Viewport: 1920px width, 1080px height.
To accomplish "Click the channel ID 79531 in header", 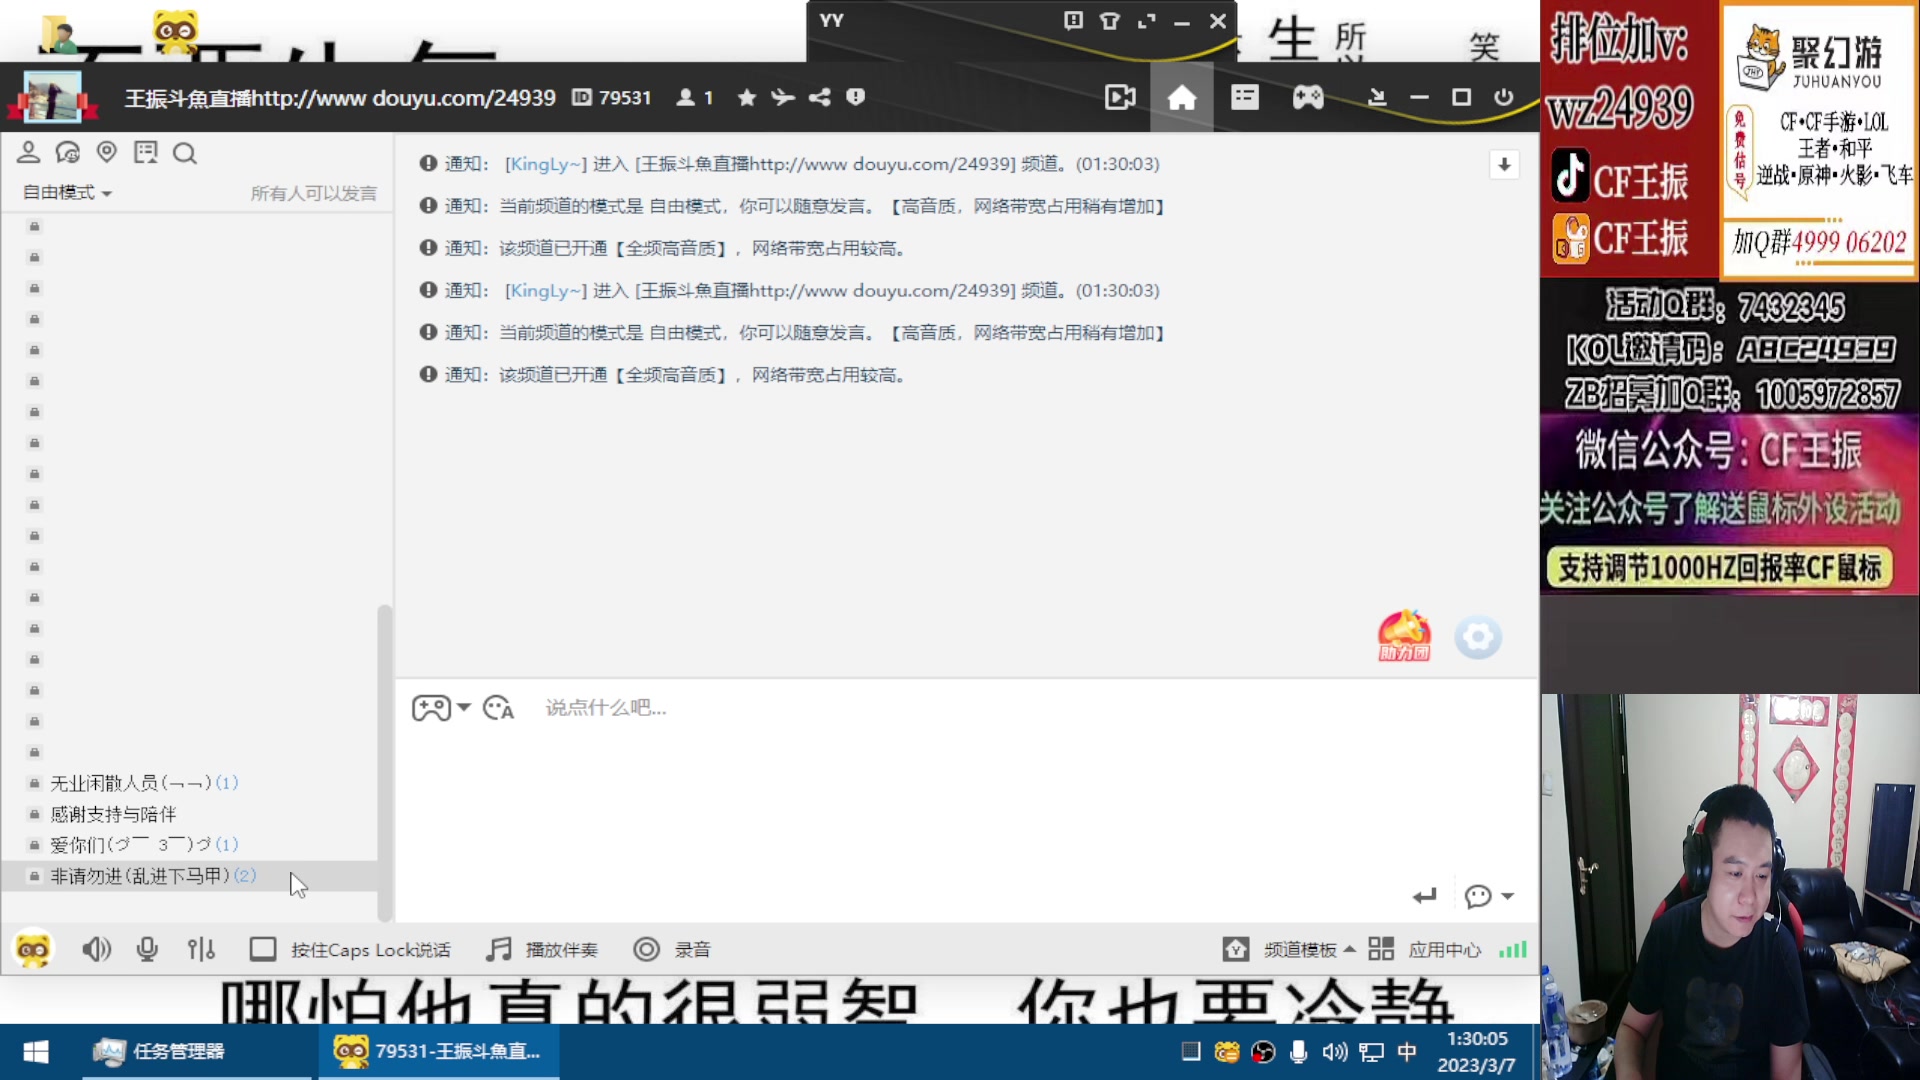I will click(x=612, y=97).
